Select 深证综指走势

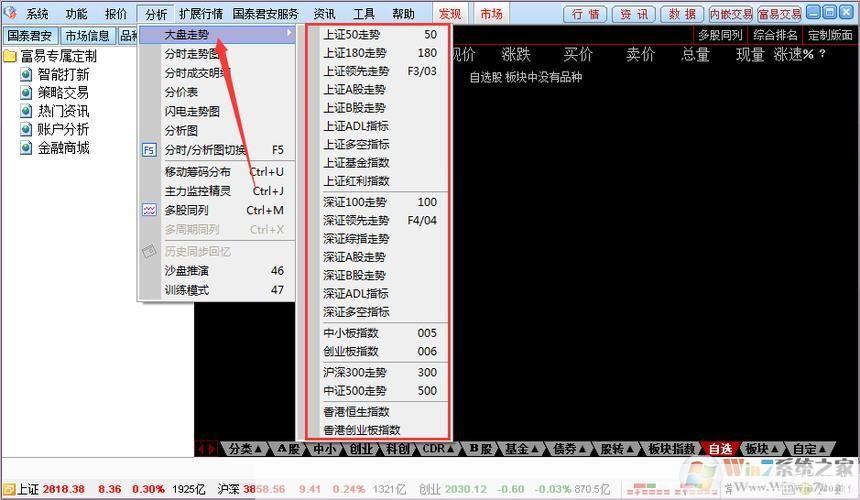380,239
